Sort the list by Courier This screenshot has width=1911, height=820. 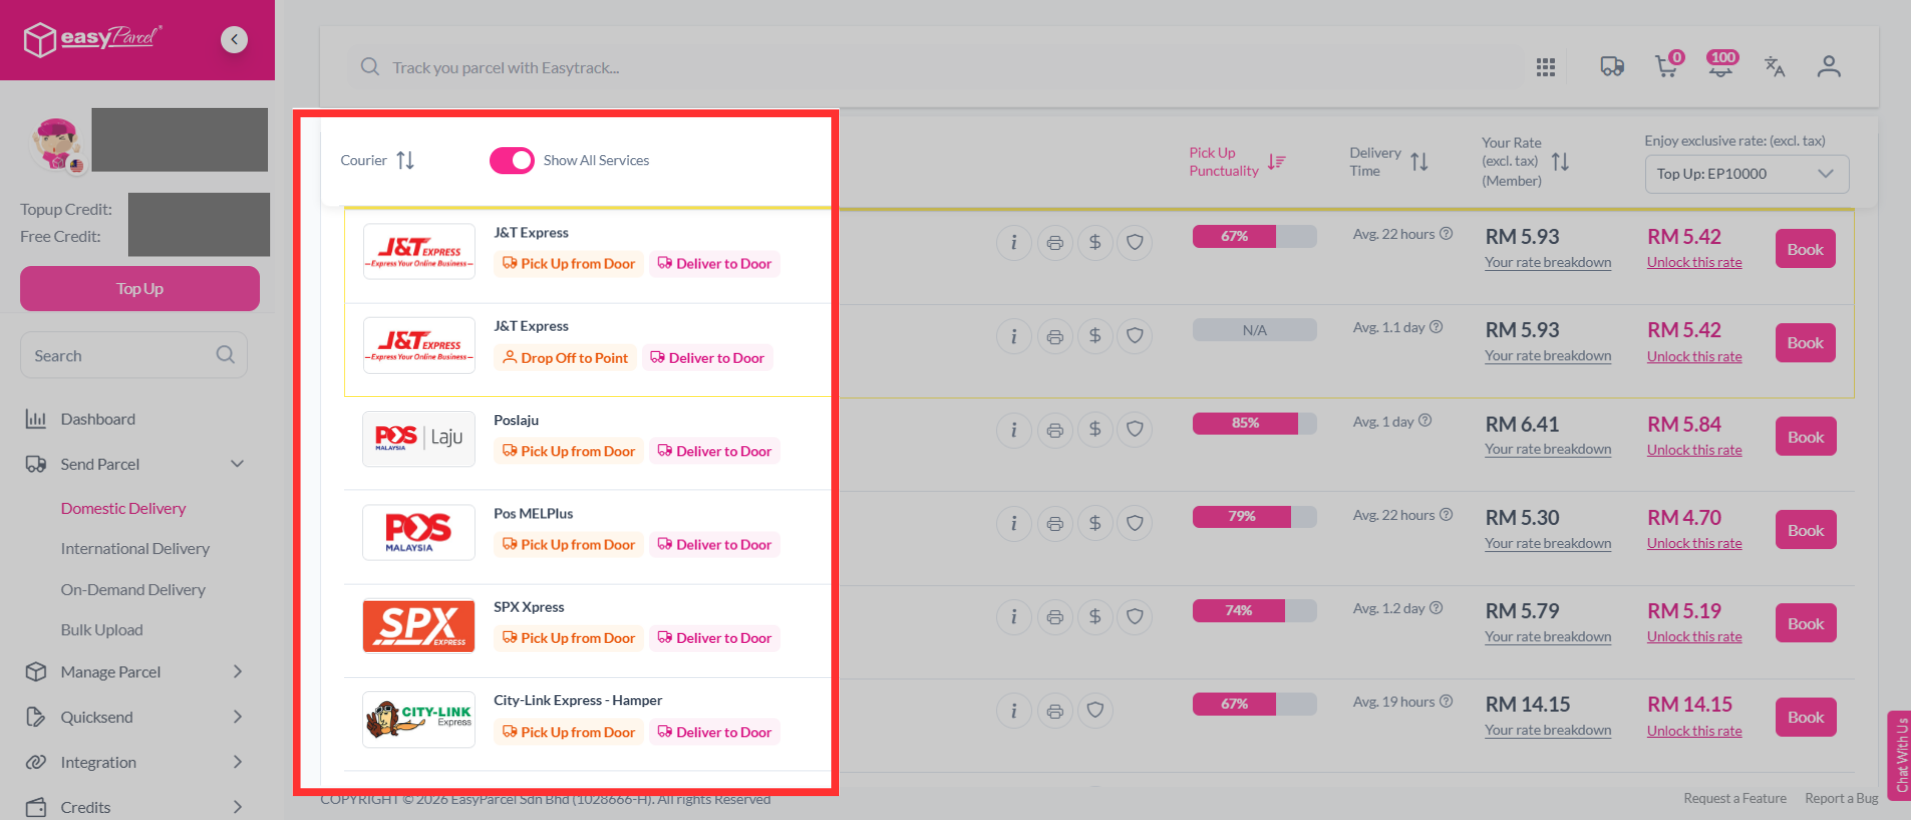click(x=405, y=160)
